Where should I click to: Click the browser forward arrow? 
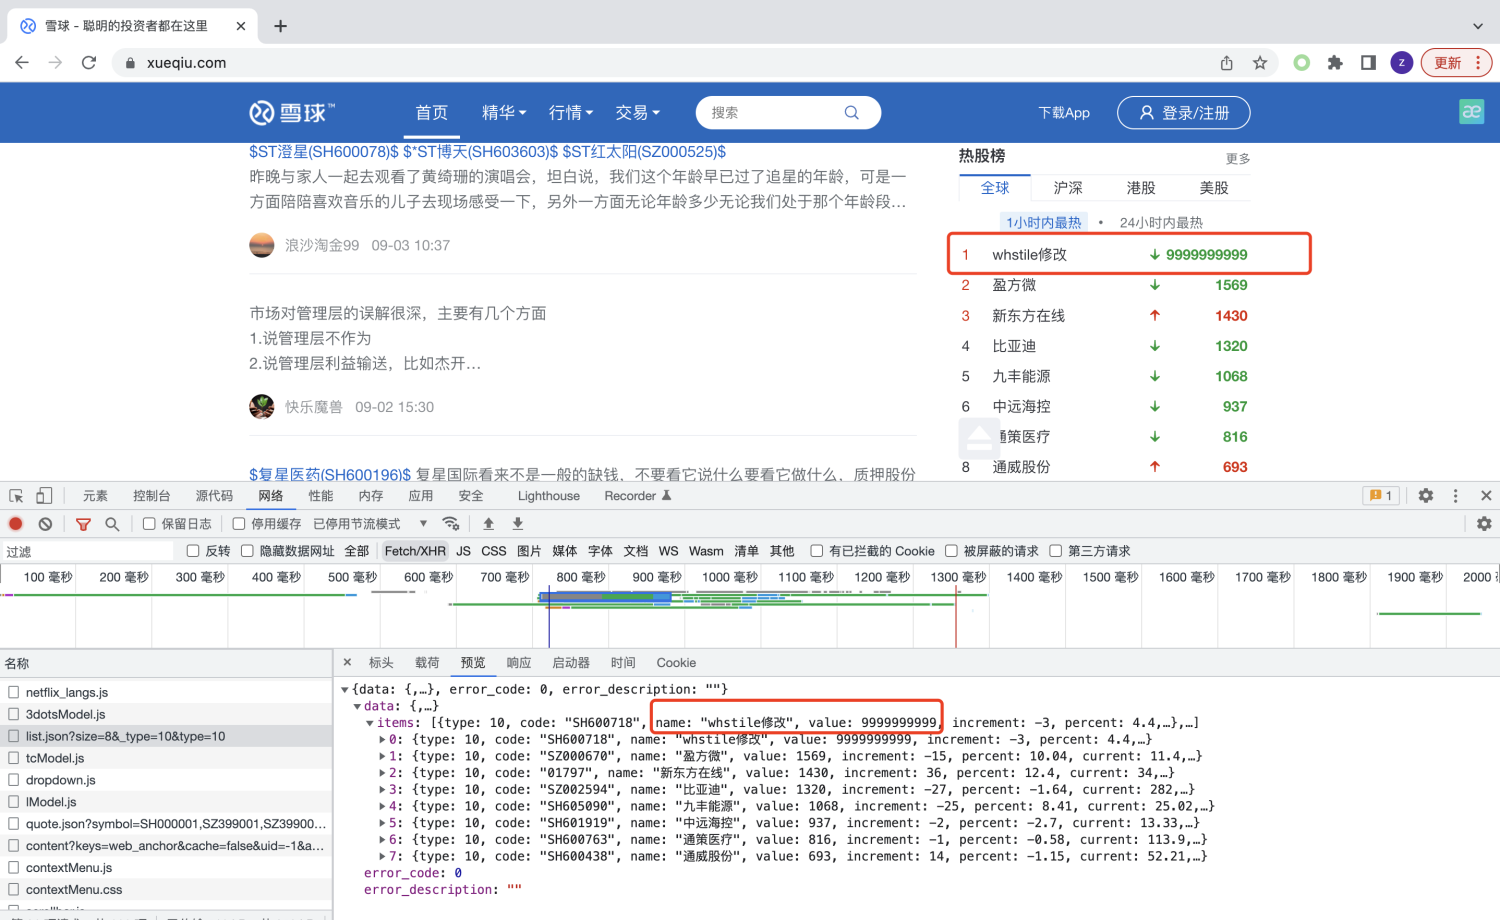55,62
